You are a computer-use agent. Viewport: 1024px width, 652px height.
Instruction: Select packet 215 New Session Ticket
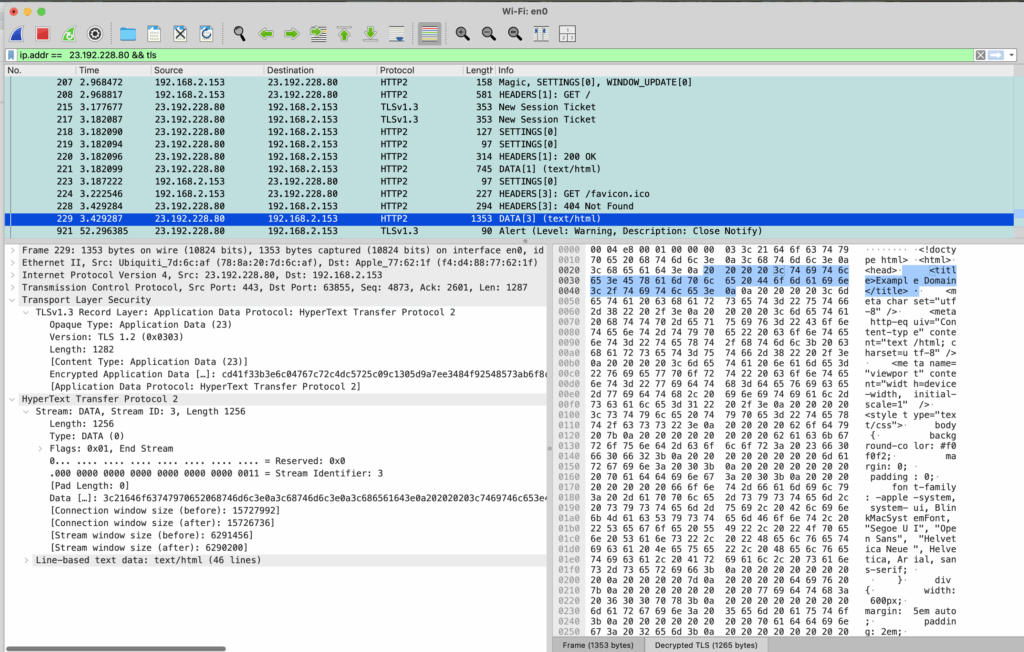[509, 107]
